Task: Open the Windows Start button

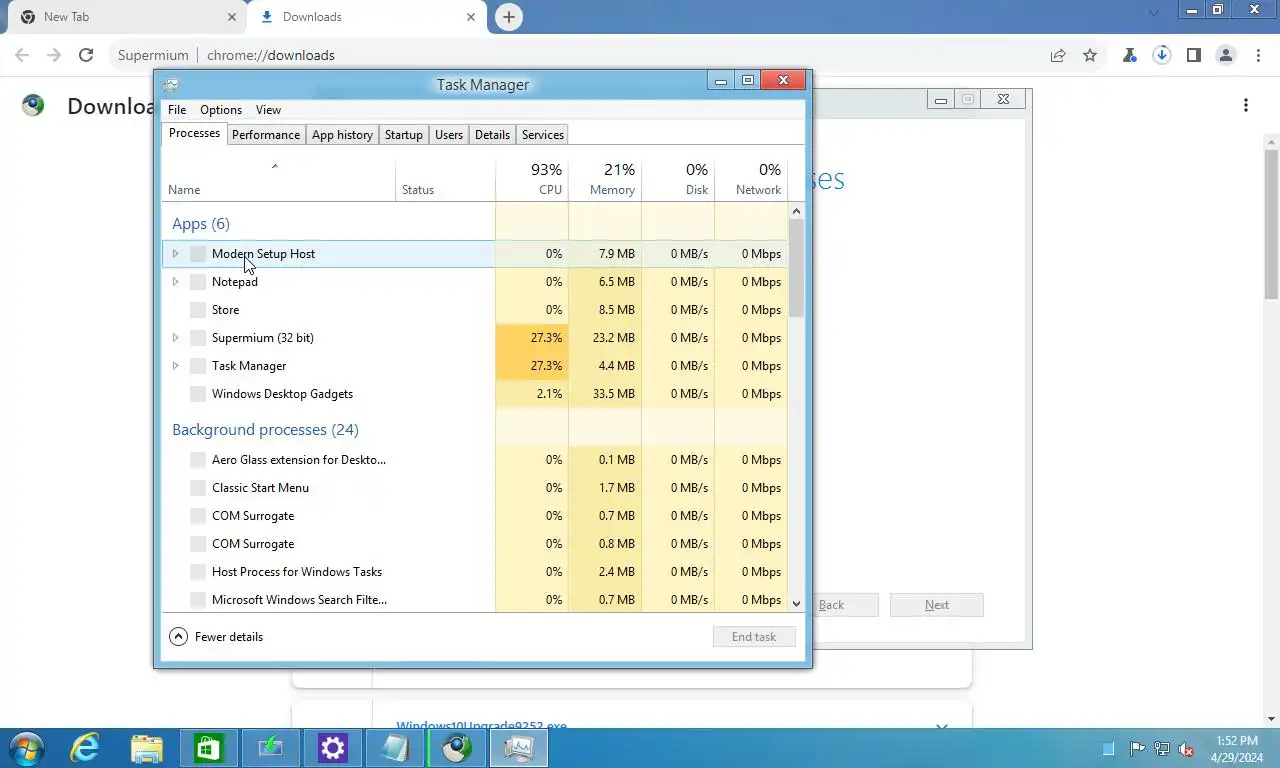Action: 27,748
